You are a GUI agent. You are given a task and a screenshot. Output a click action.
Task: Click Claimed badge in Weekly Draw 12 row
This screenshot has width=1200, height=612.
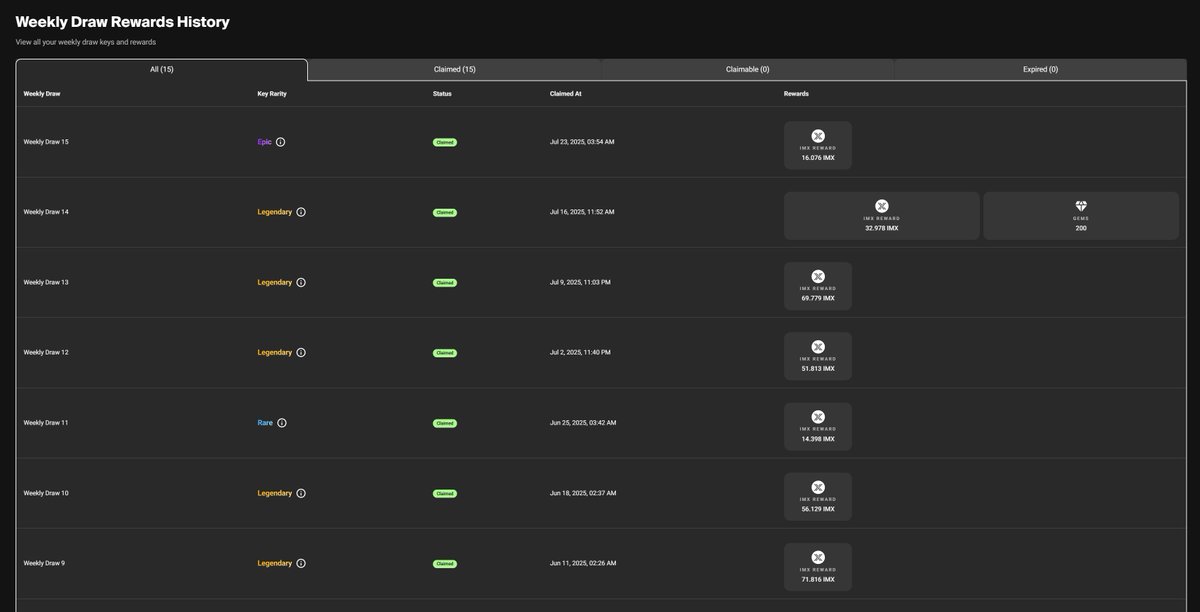pos(445,352)
